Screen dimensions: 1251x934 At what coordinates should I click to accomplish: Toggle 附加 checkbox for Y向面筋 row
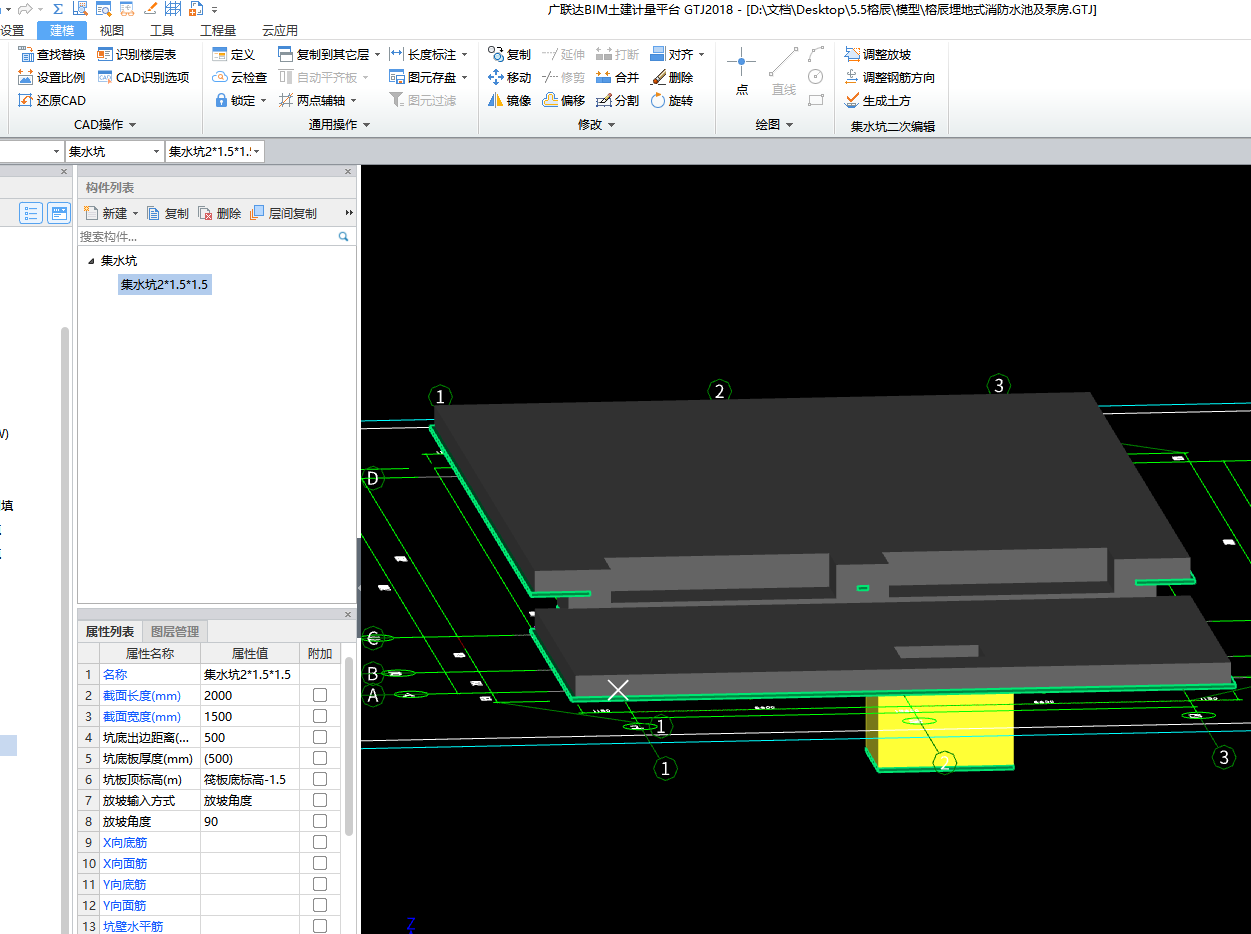320,905
